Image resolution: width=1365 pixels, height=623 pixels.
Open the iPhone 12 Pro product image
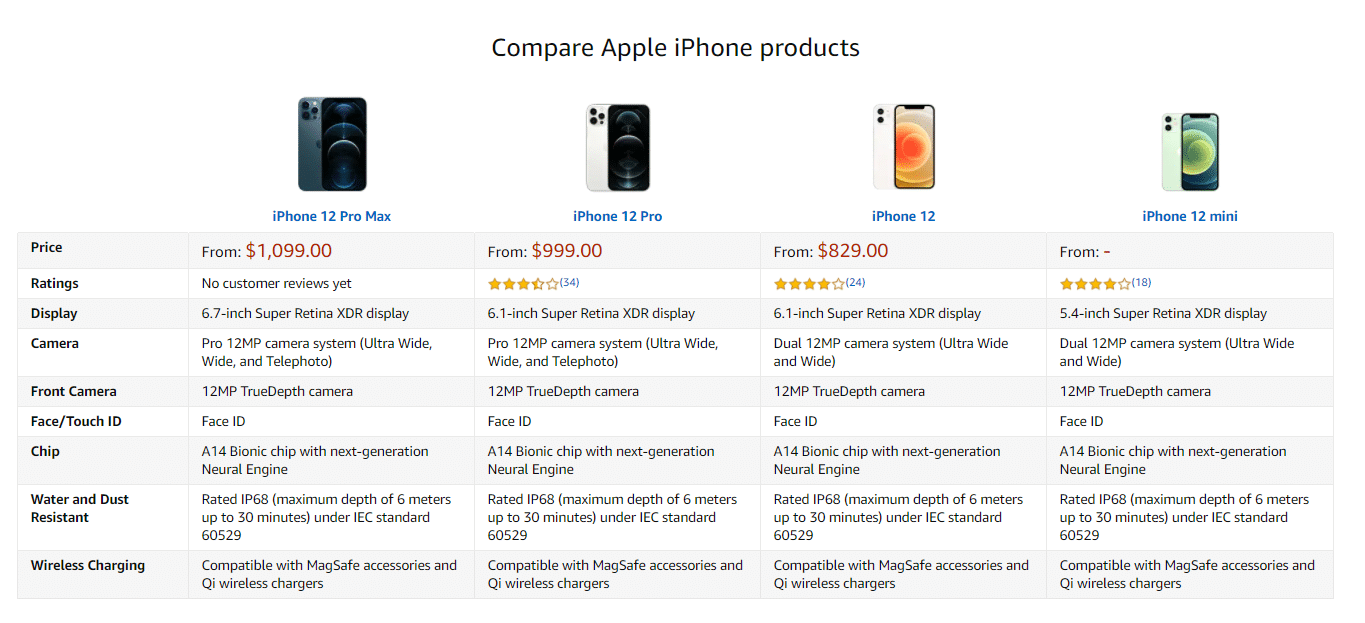[x=618, y=147]
